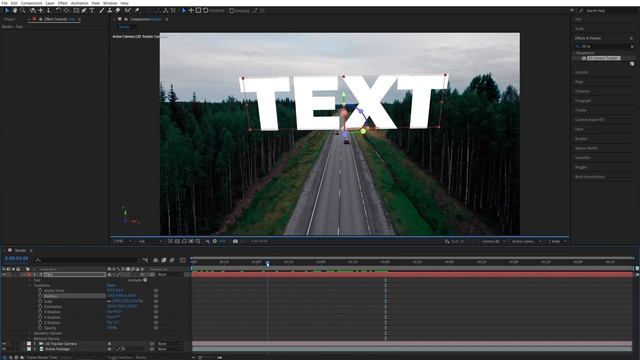Select the Zoom magnifier tool
640x360 pixels.
[x=23, y=11]
